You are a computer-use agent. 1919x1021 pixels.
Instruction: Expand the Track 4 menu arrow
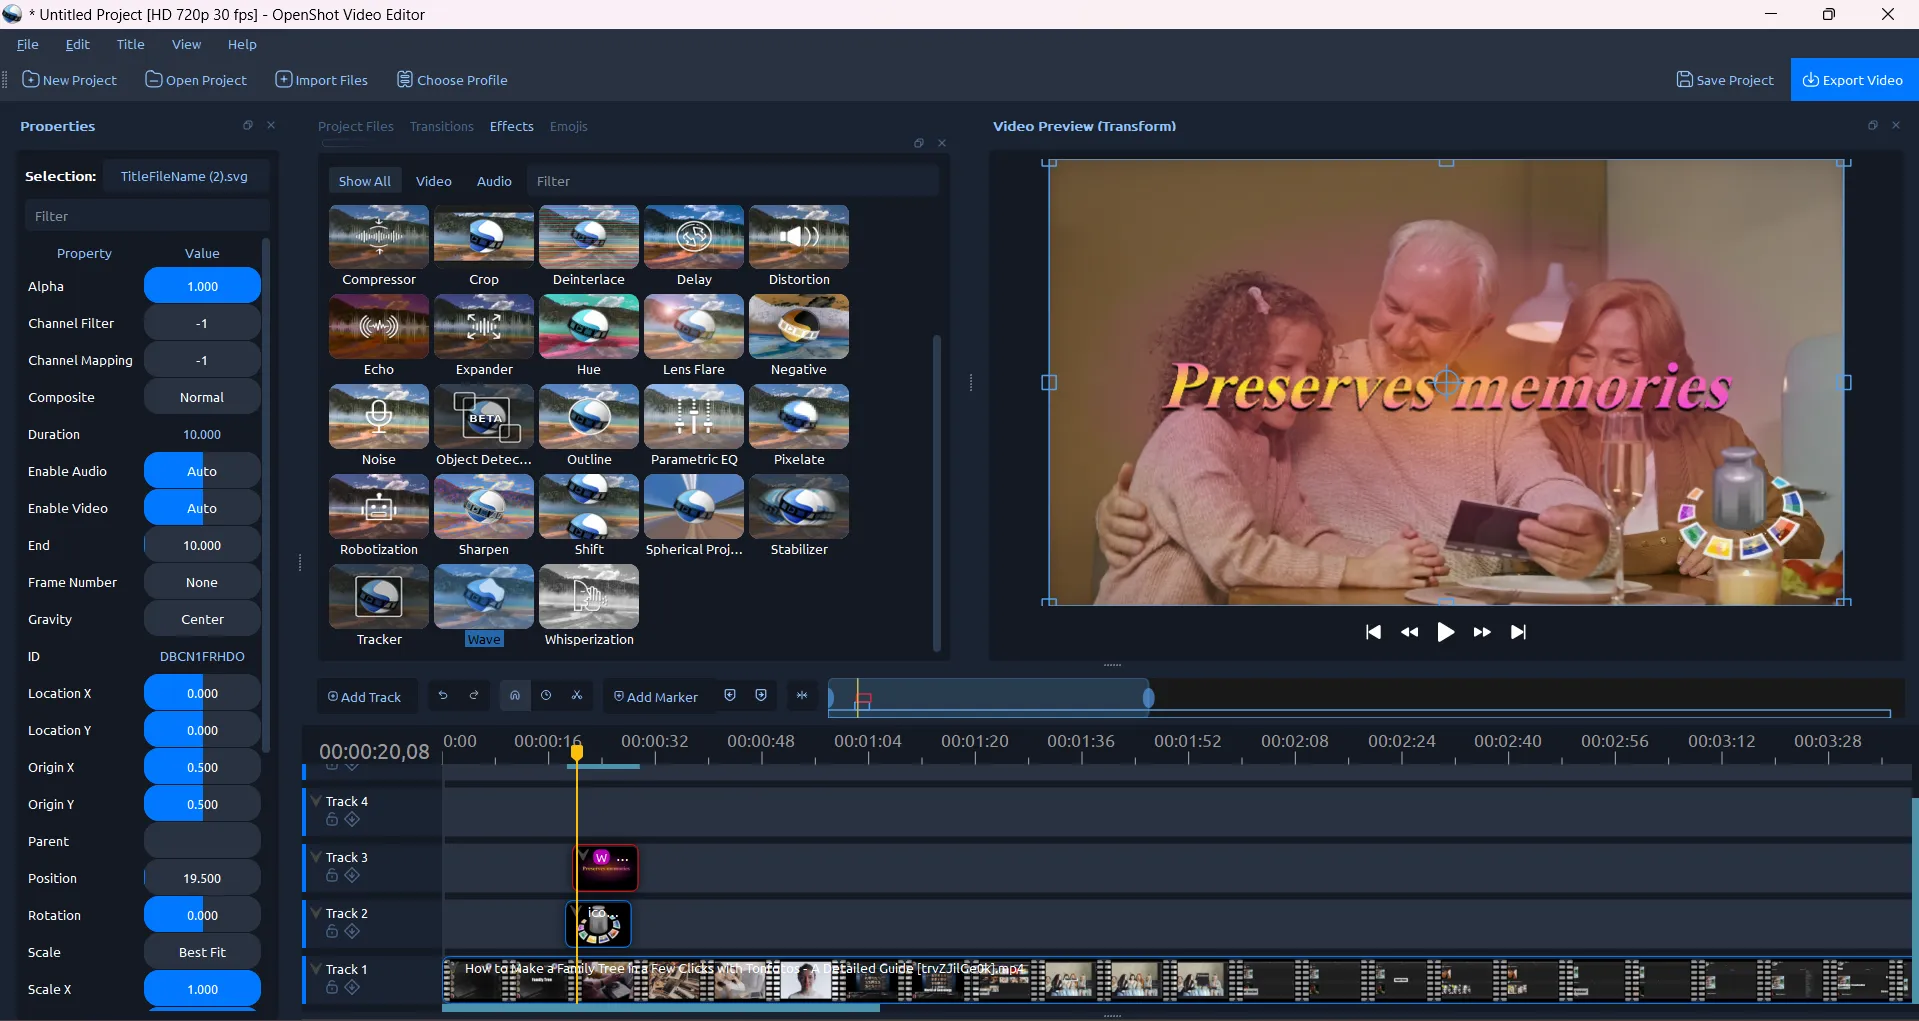[316, 801]
